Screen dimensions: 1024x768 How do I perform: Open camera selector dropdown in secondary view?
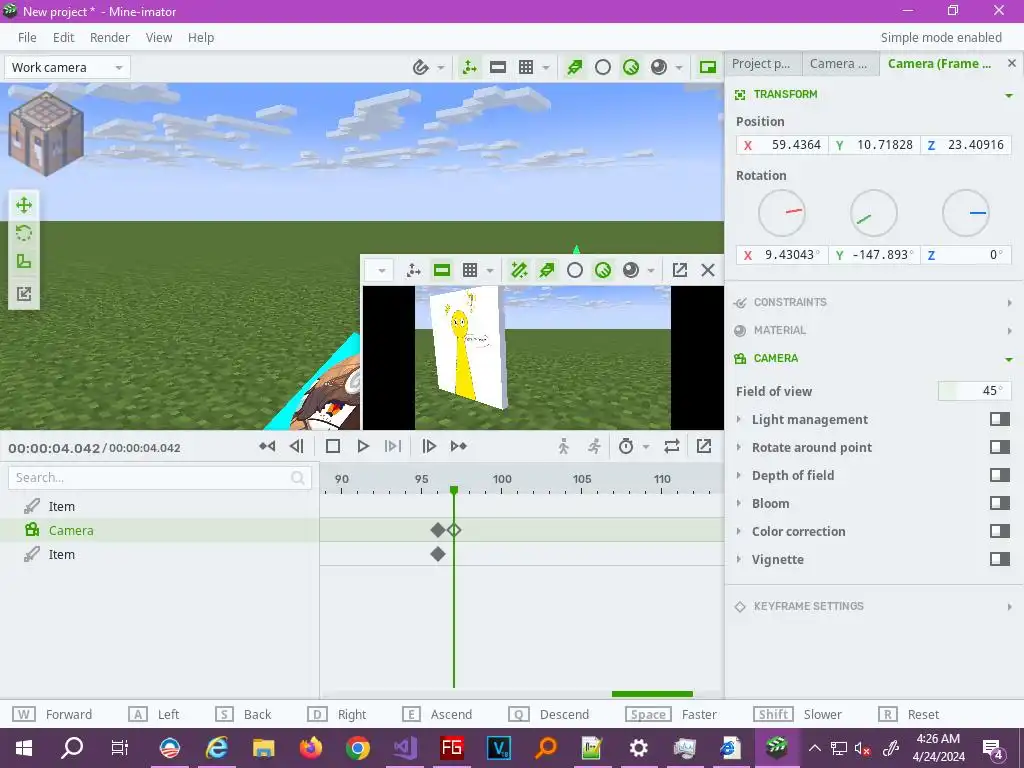click(x=379, y=270)
